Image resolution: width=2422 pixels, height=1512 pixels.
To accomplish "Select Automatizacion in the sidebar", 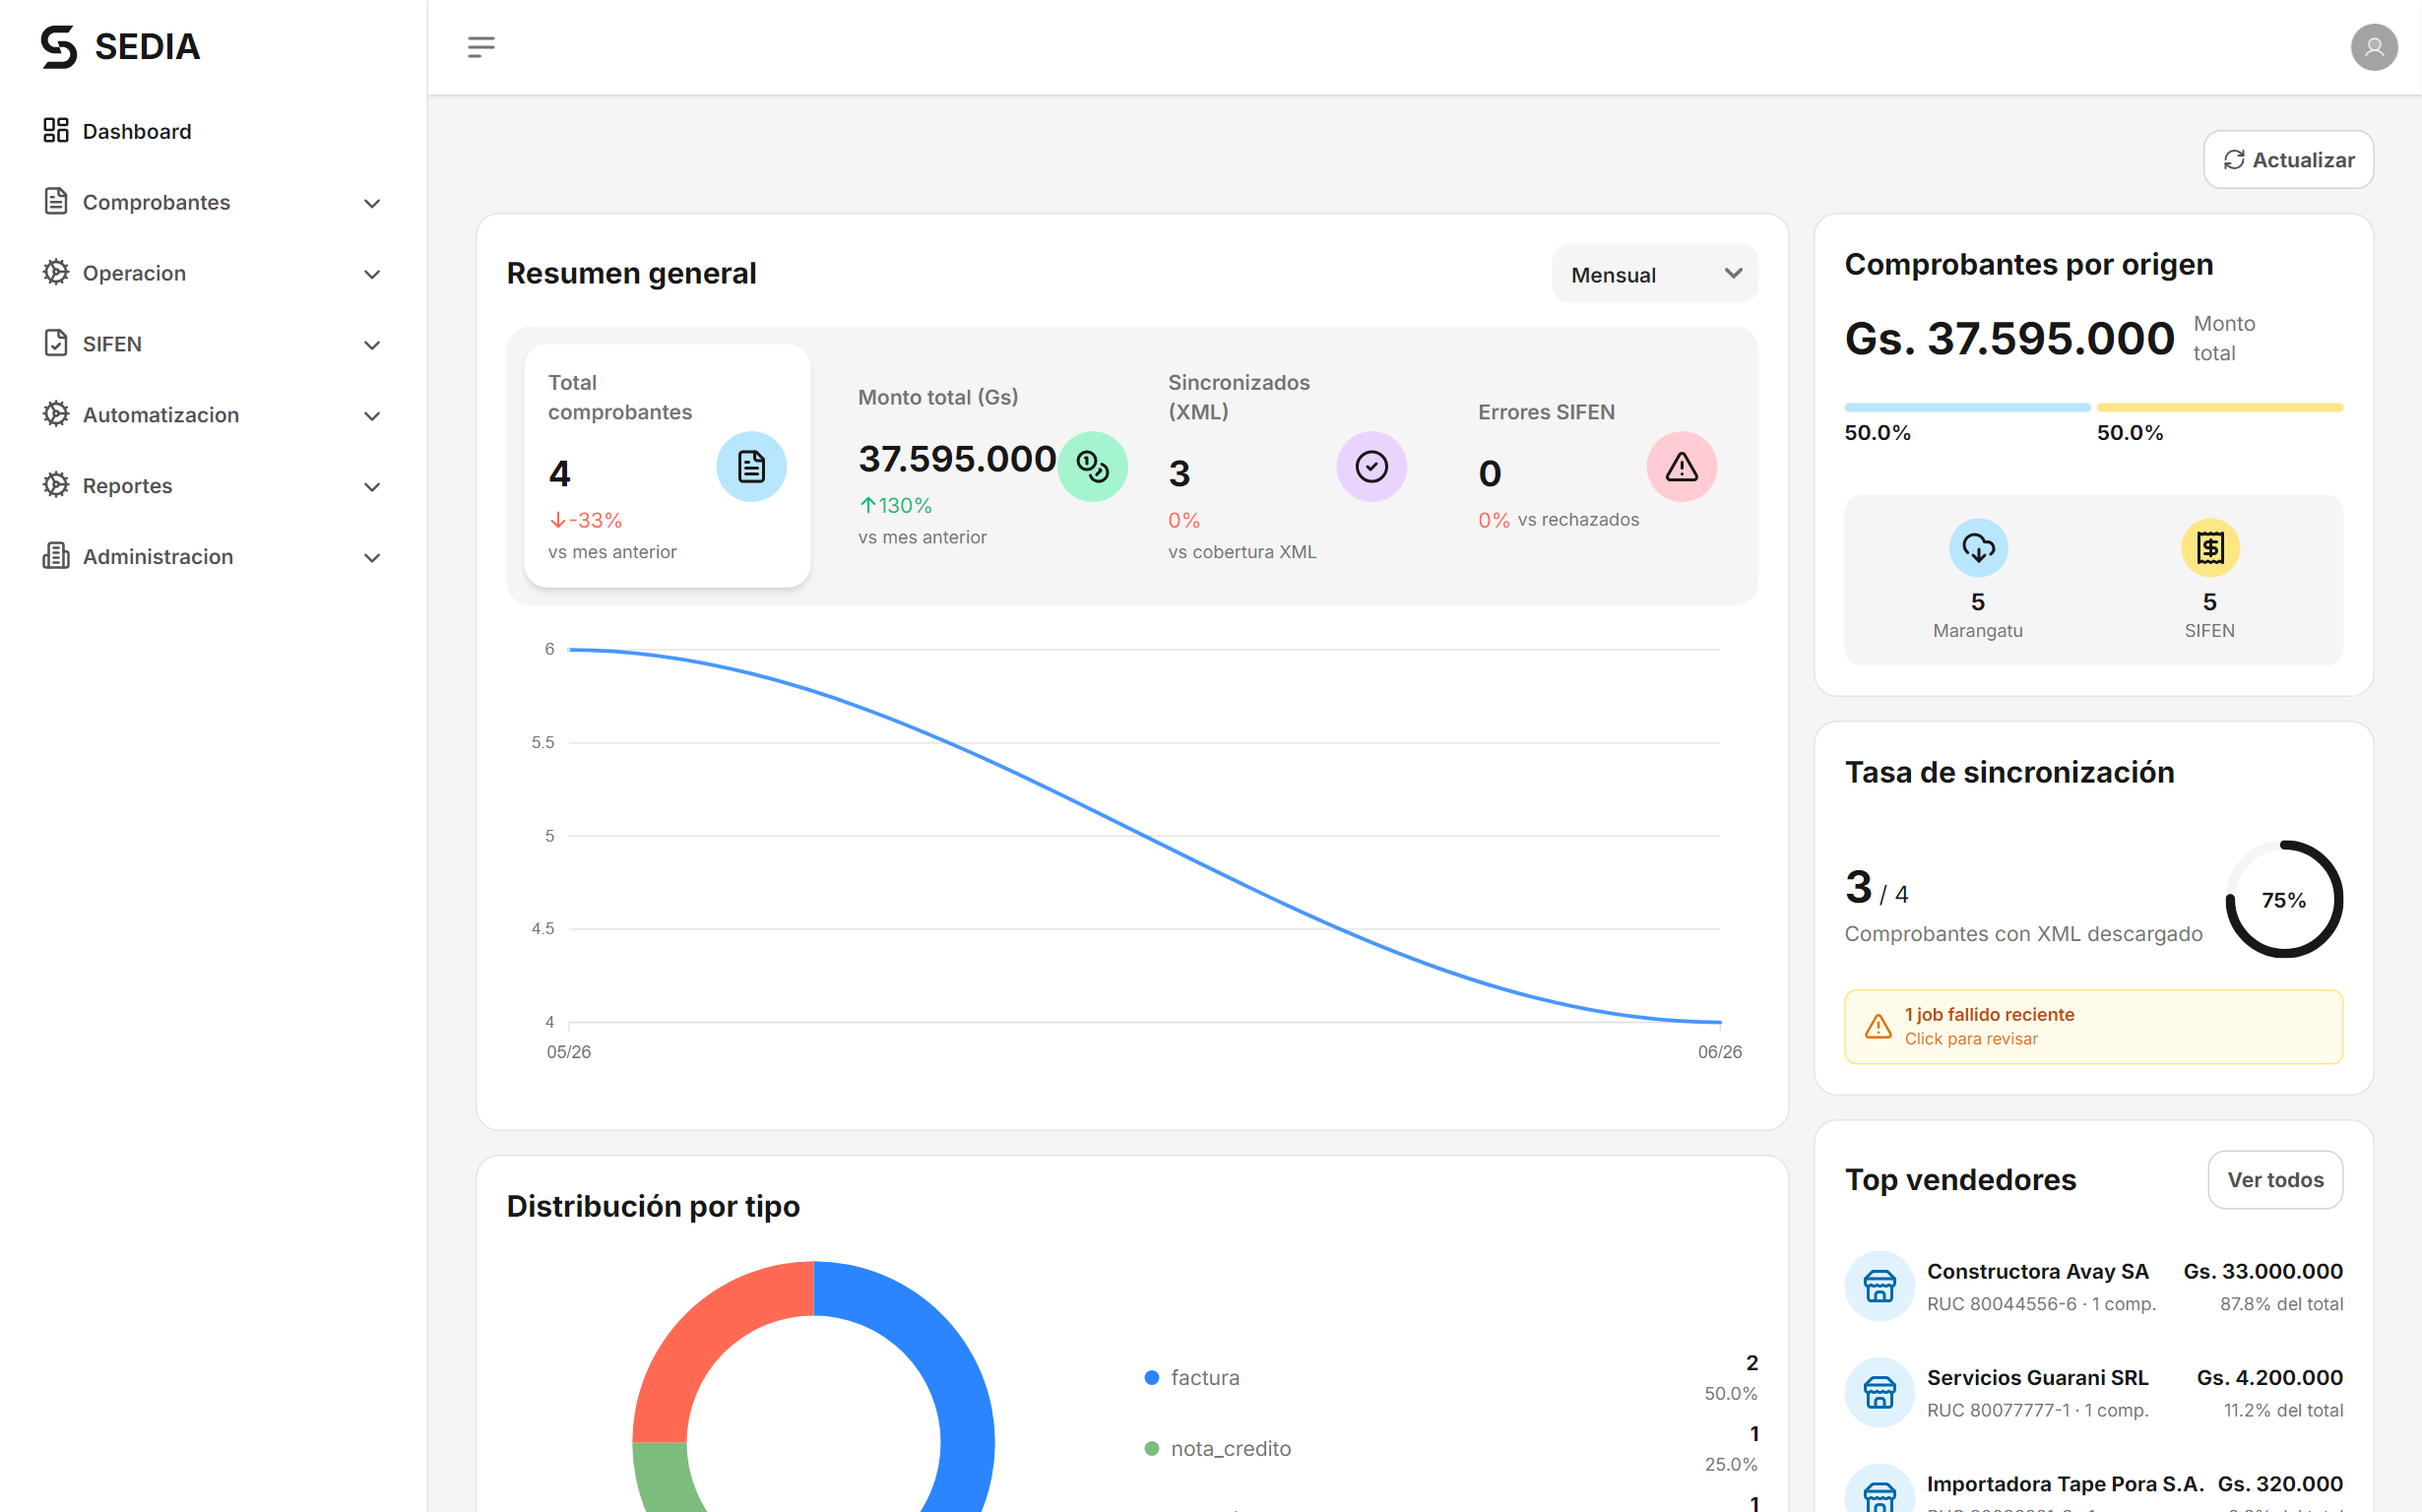I will [213, 415].
